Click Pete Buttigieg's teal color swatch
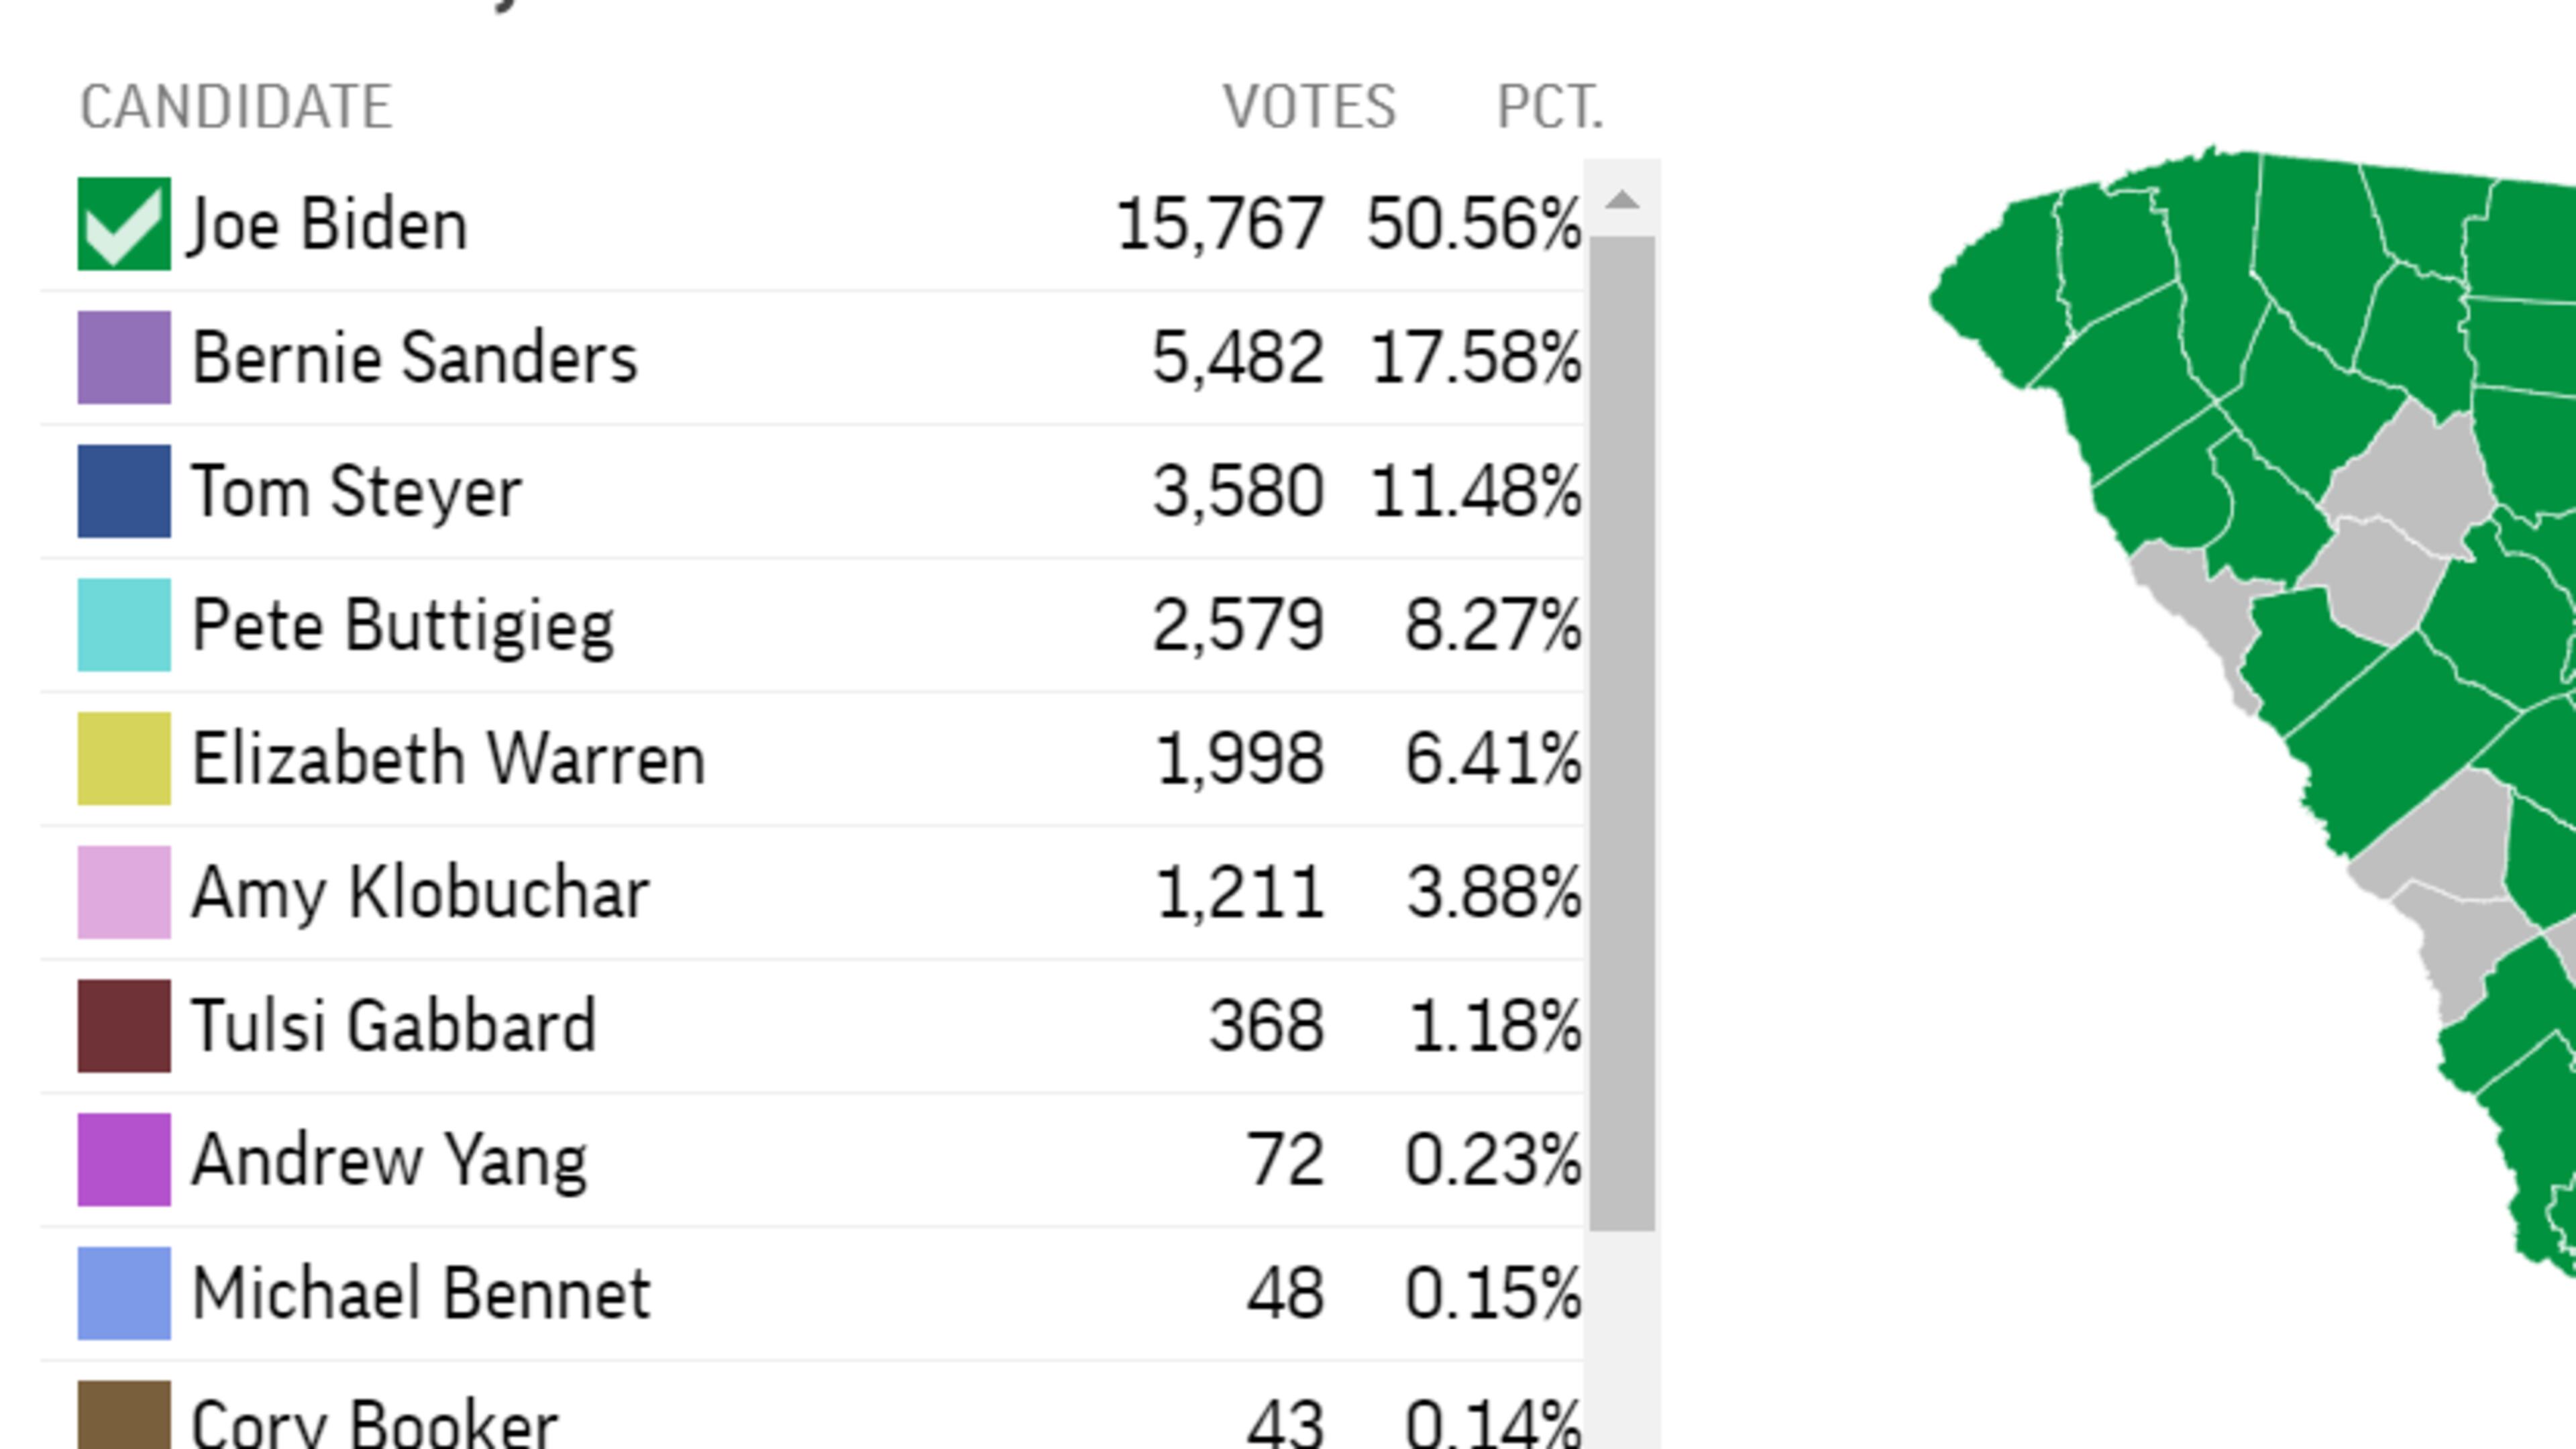Screen dimensions: 2576x1449 [x=124, y=625]
